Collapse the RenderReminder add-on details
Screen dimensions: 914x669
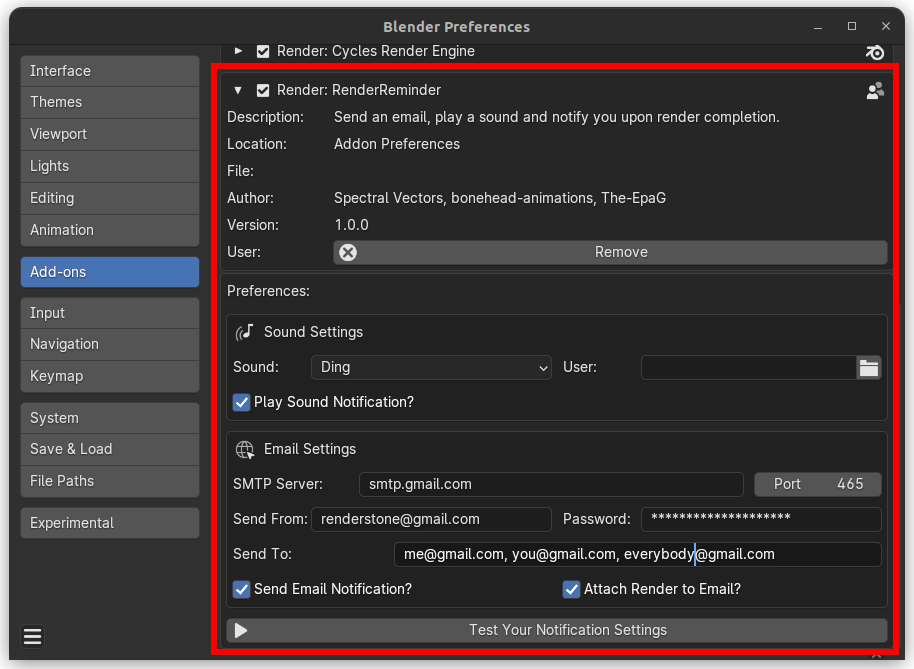pos(238,90)
